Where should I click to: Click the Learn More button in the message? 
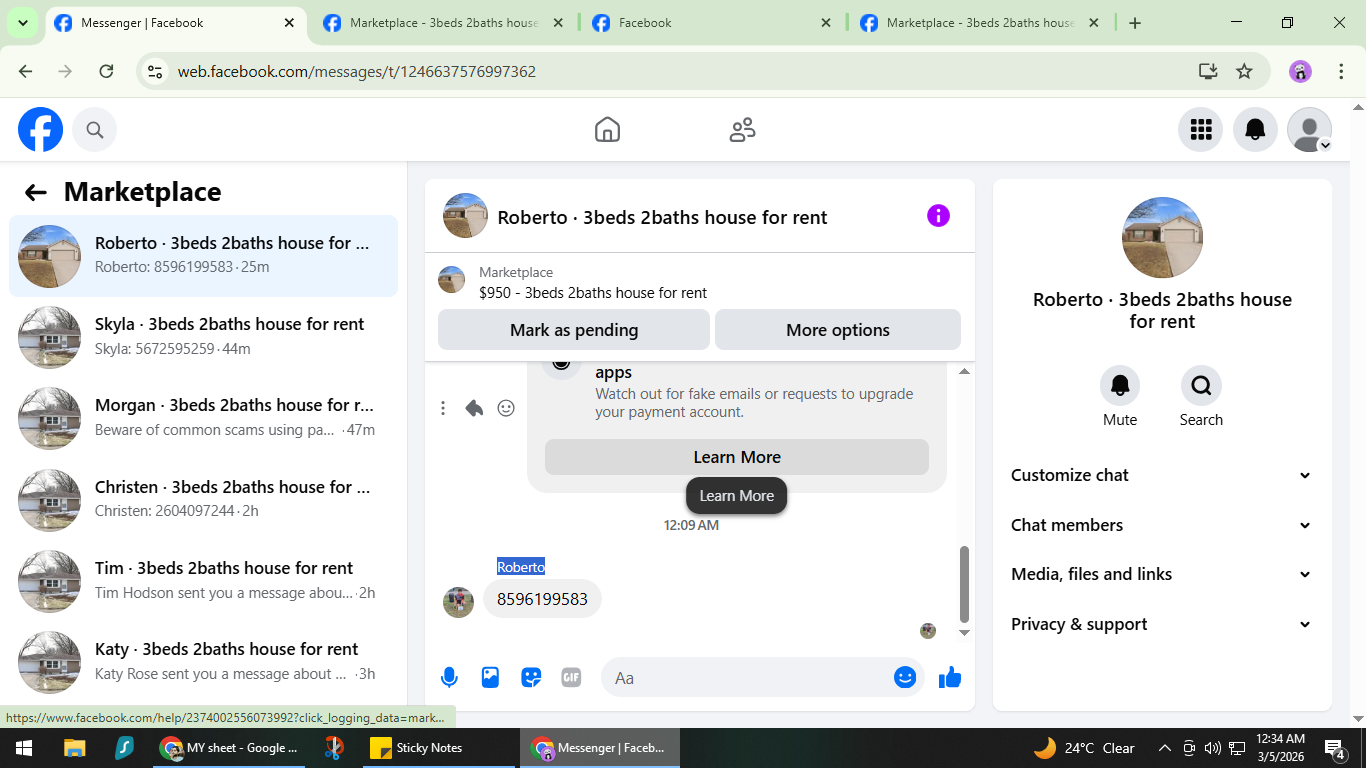[x=737, y=457]
